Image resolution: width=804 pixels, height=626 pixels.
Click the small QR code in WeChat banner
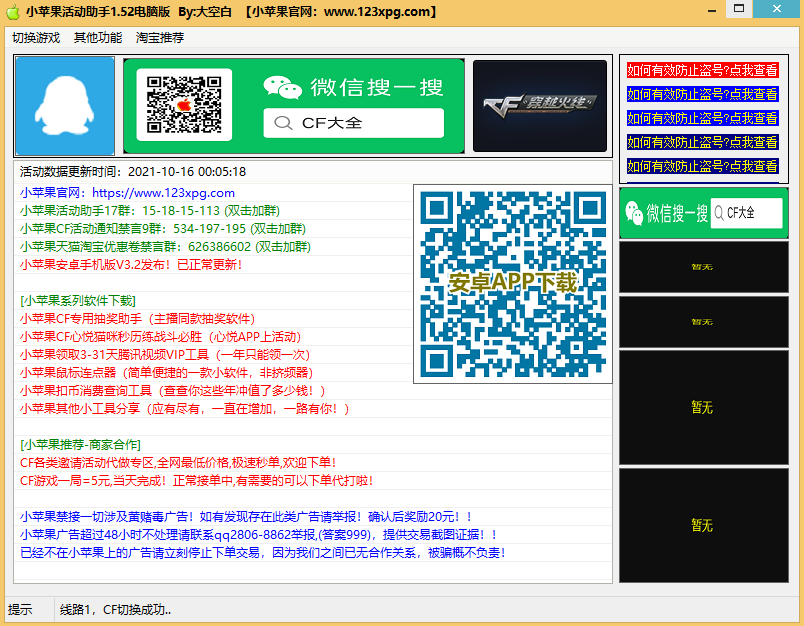pyautogui.click(x=184, y=105)
